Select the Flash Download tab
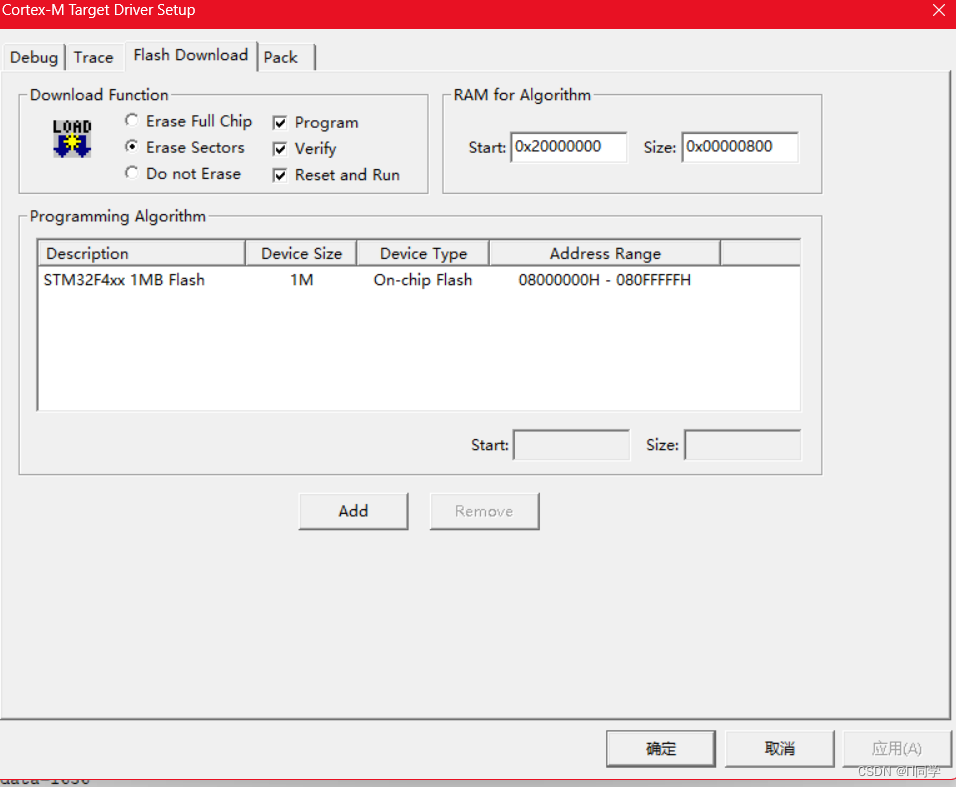 [190, 55]
